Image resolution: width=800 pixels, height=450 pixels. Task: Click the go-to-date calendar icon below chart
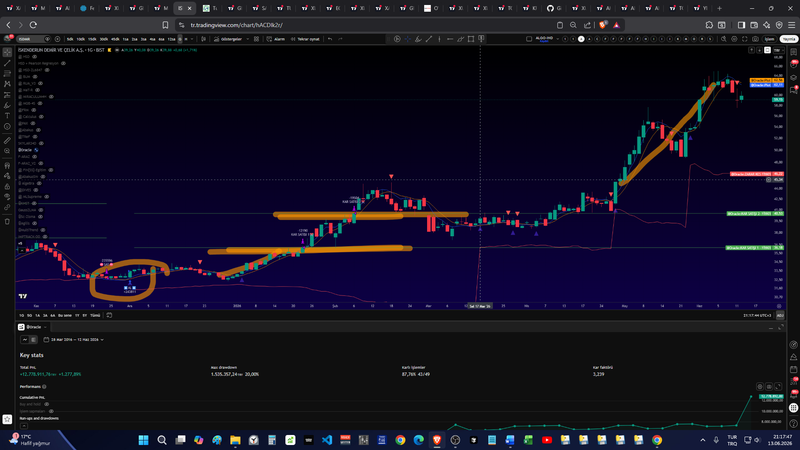click(109, 315)
